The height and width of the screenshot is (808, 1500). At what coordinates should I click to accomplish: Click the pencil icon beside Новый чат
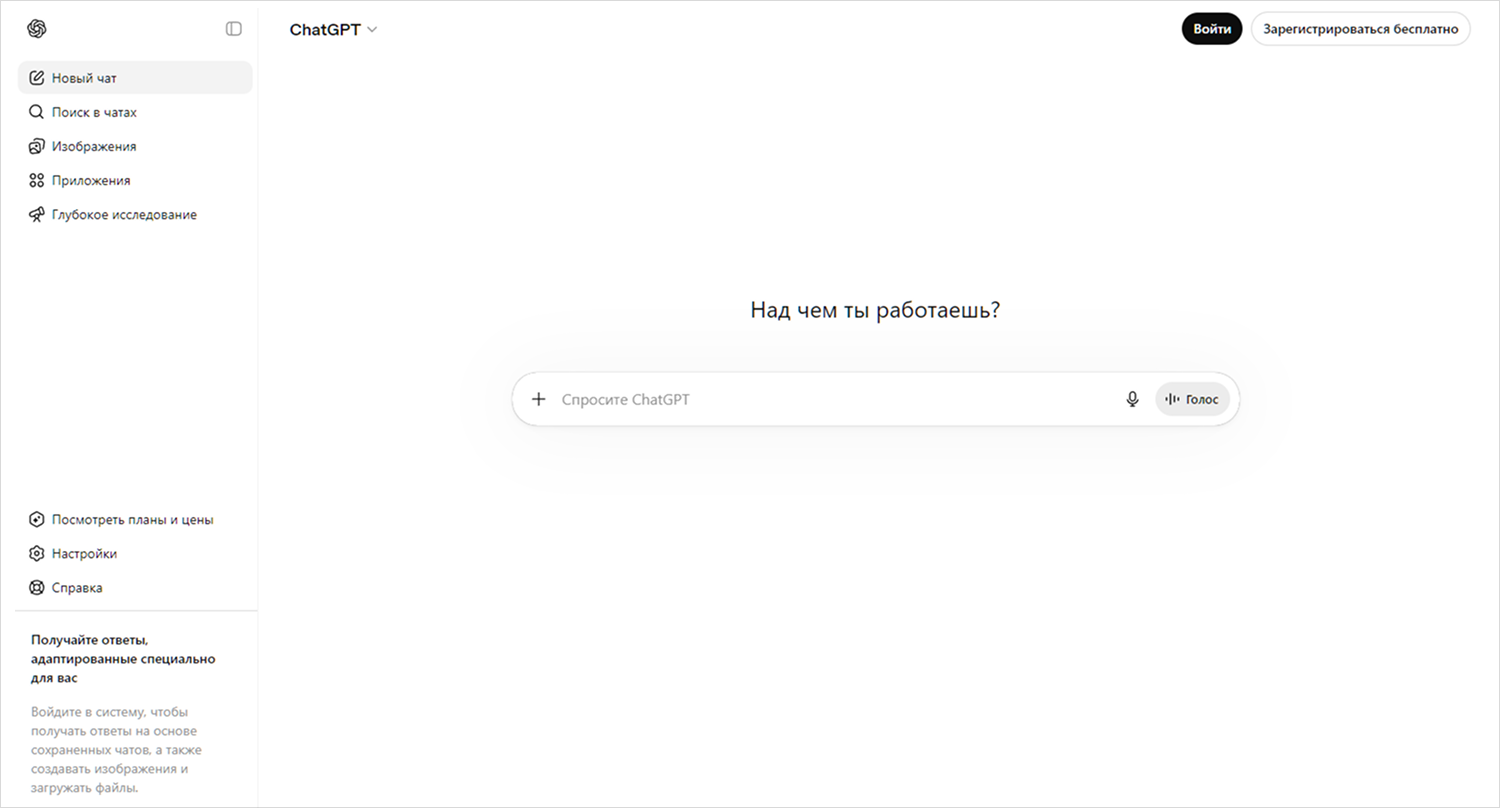tap(37, 78)
